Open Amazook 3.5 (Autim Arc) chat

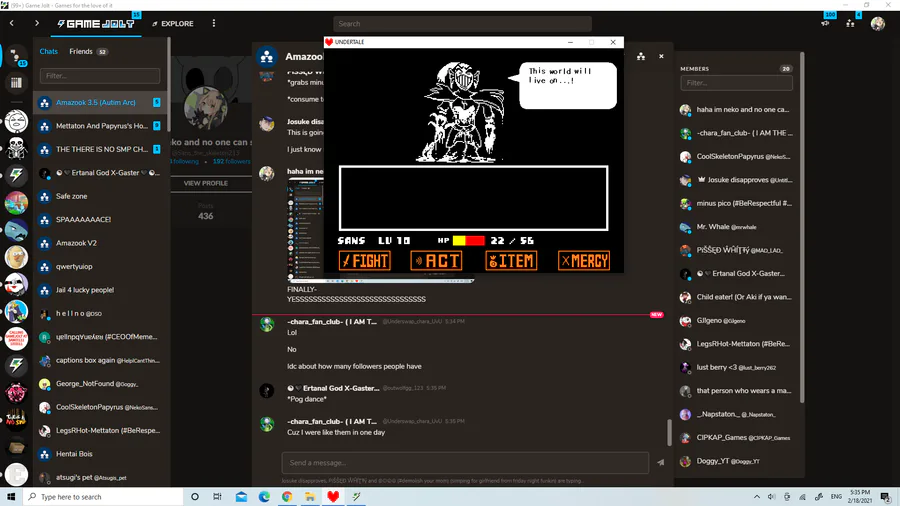pos(100,103)
